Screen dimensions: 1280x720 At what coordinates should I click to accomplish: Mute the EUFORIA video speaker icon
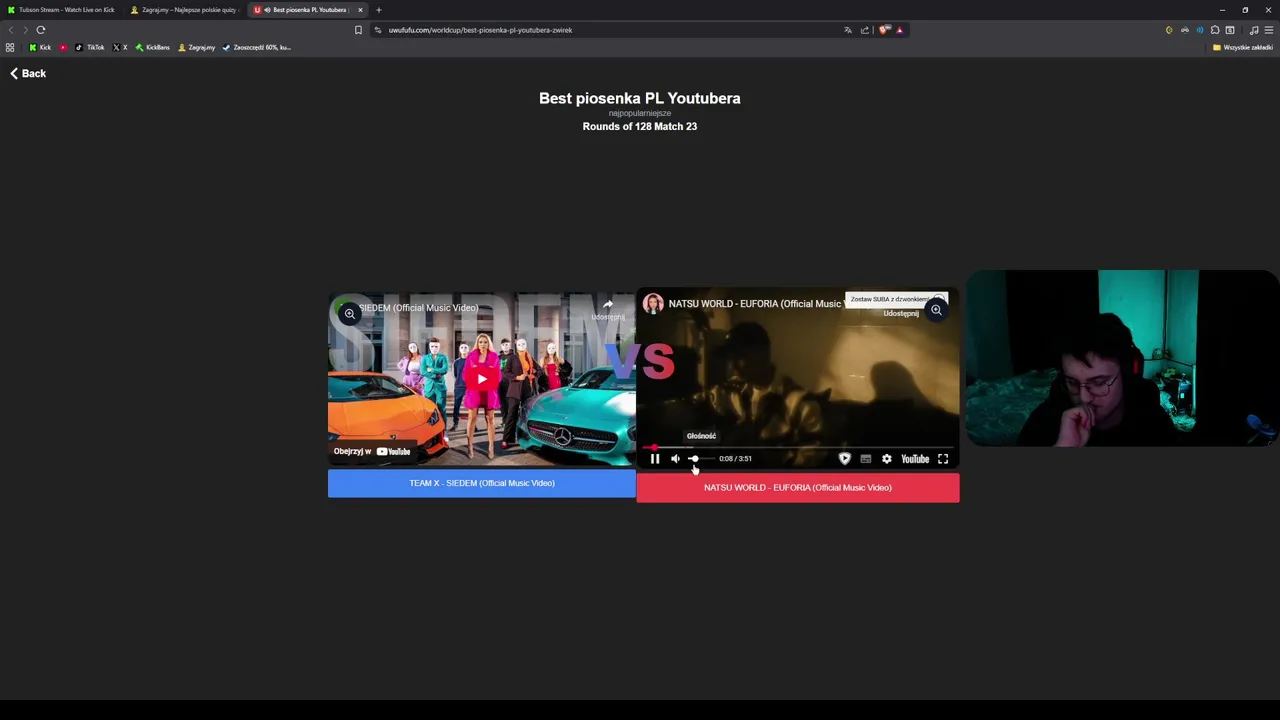(x=675, y=459)
